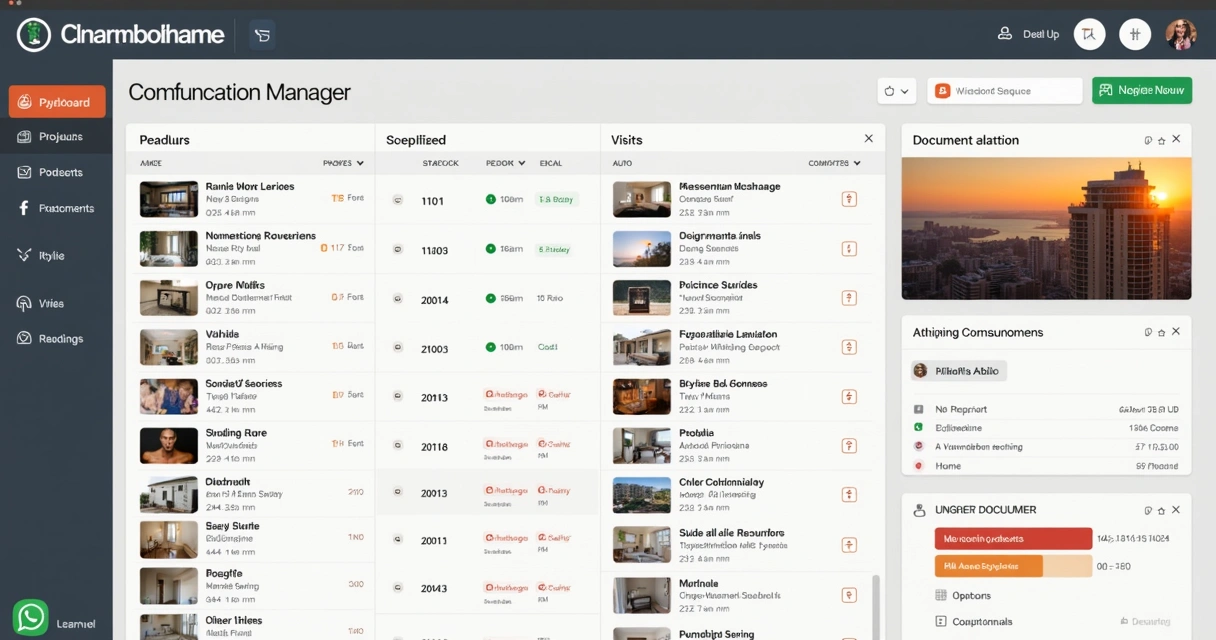Click the Visits panel vertical scrollbar
Viewport: 1216px width, 640px height.
(x=877, y=606)
